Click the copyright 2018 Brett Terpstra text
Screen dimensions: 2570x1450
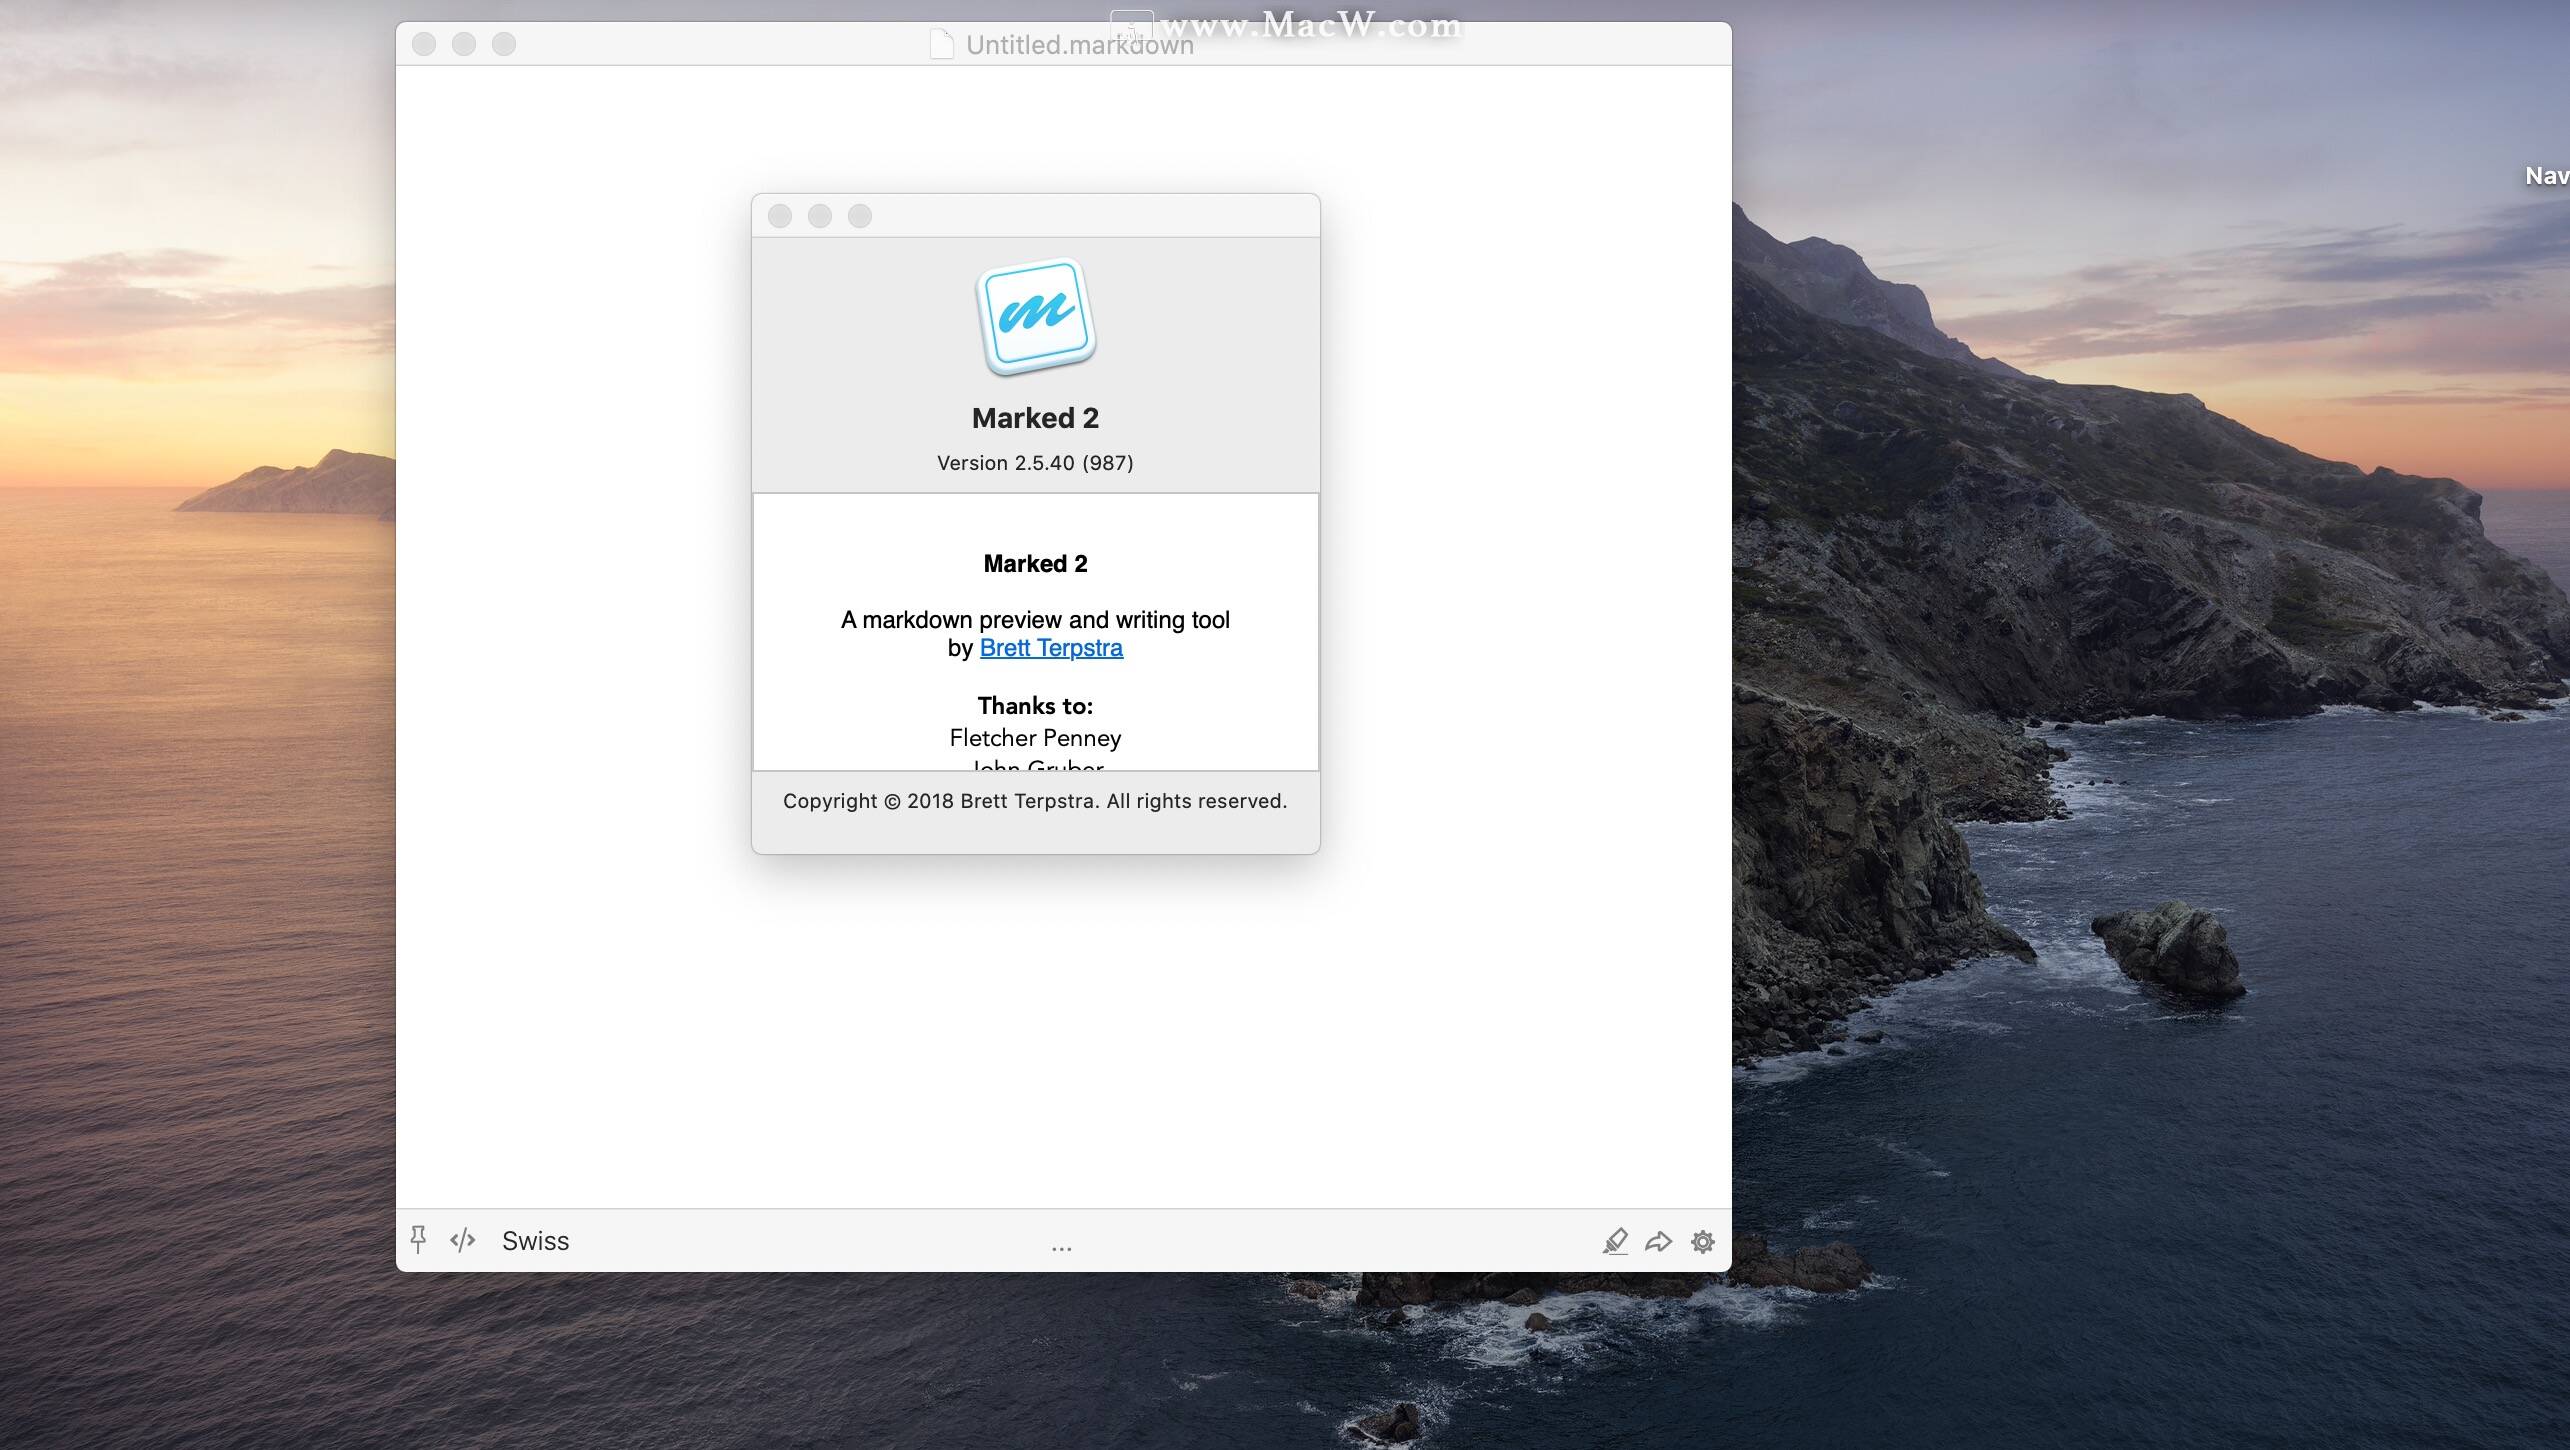[x=1035, y=801]
